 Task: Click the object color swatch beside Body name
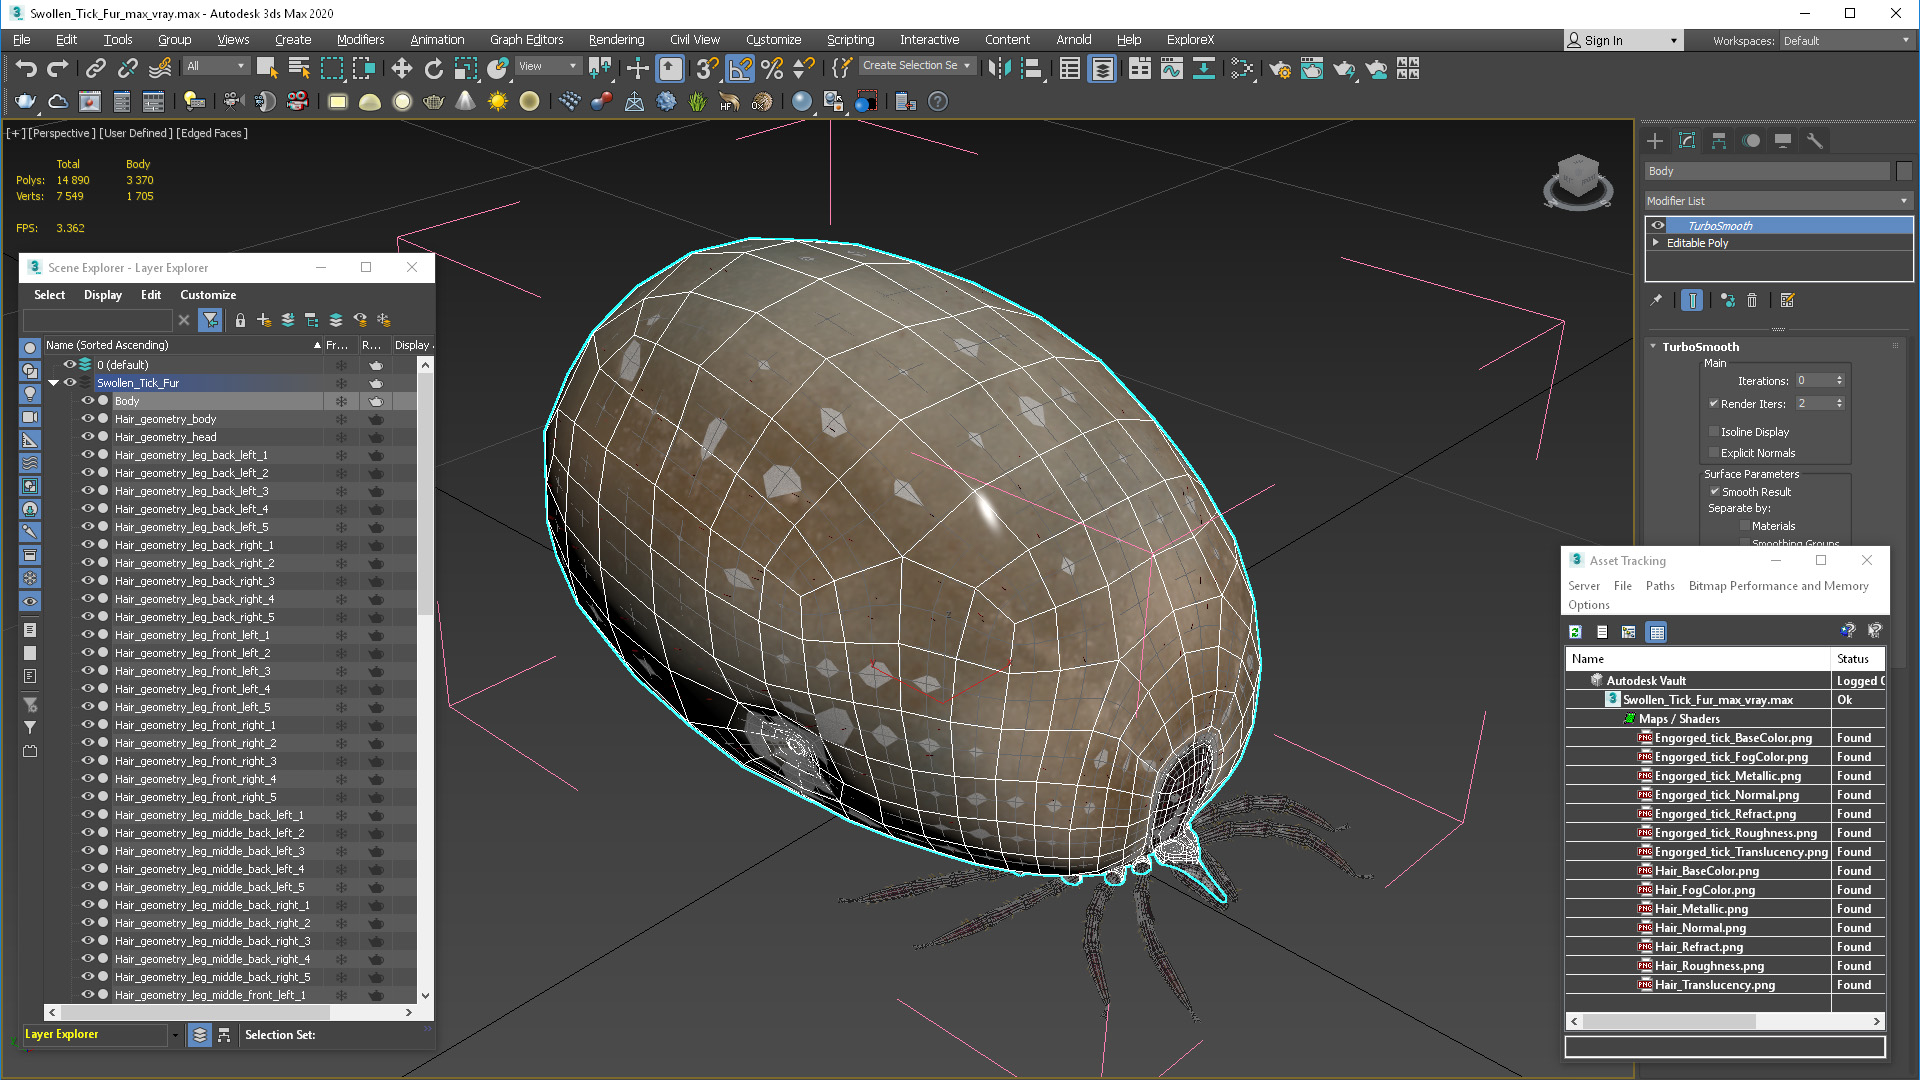pos(1904,172)
